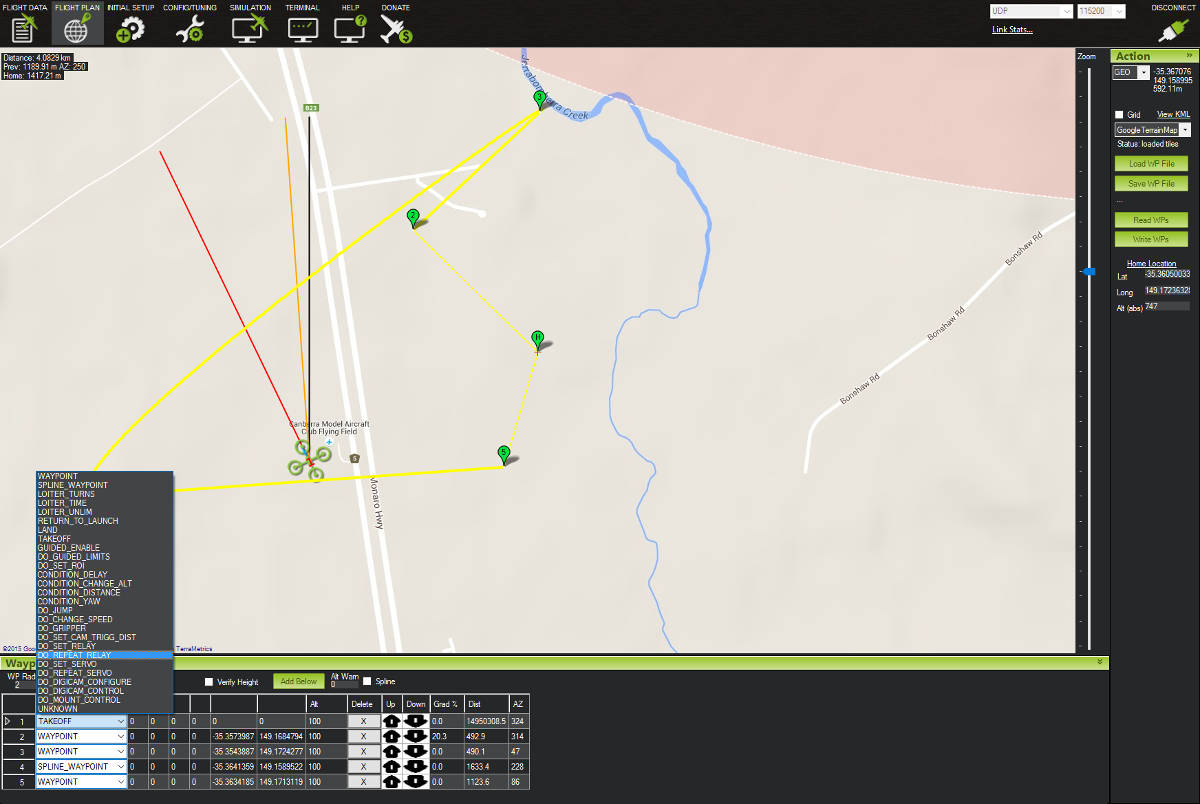
Task: Select DO_REPEAT_RELAY from command list
Action: pos(75,655)
